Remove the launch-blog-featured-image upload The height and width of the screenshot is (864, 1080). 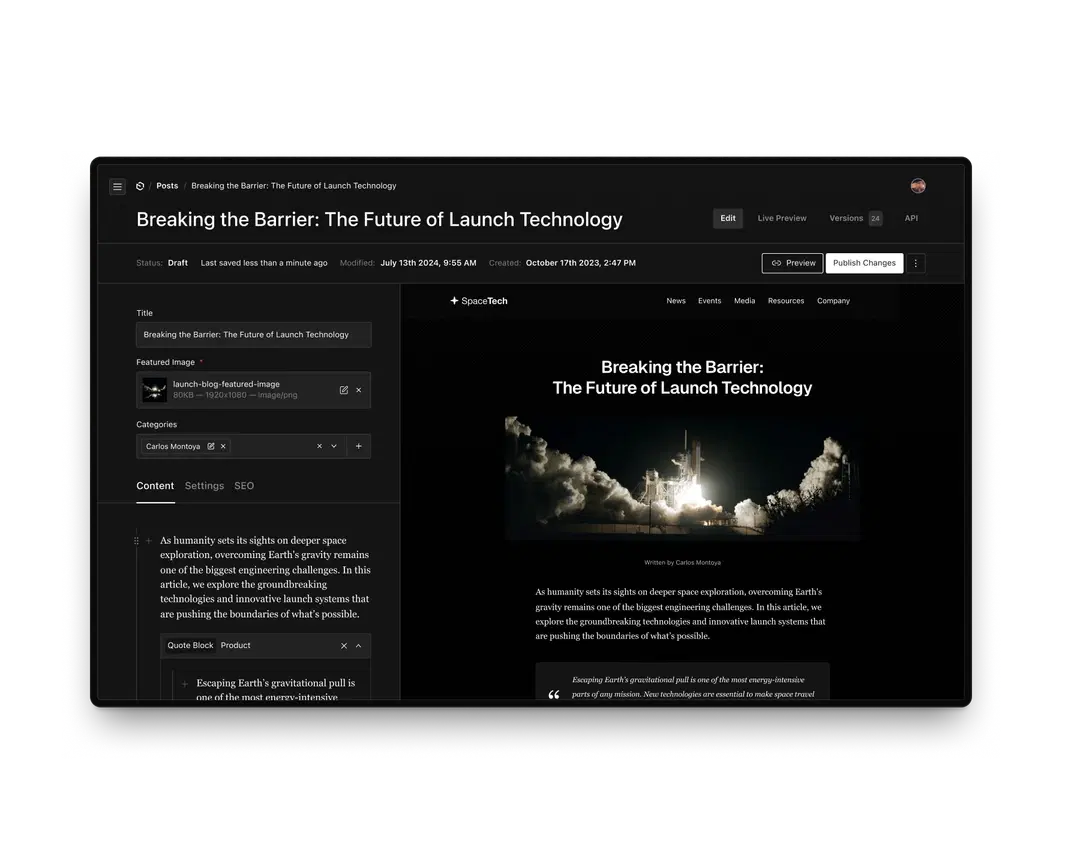[359, 390]
